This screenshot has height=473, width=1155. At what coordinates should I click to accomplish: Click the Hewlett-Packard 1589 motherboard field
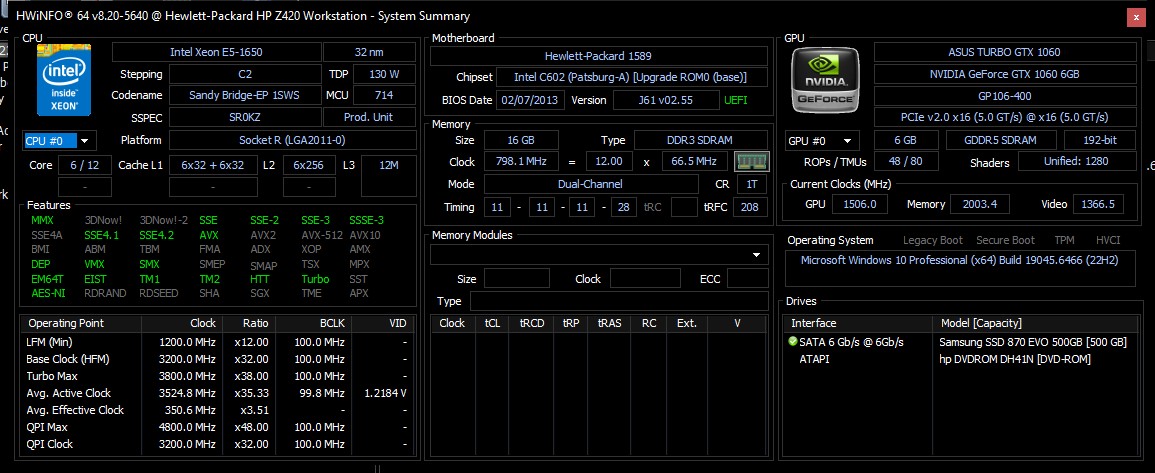coord(598,56)
